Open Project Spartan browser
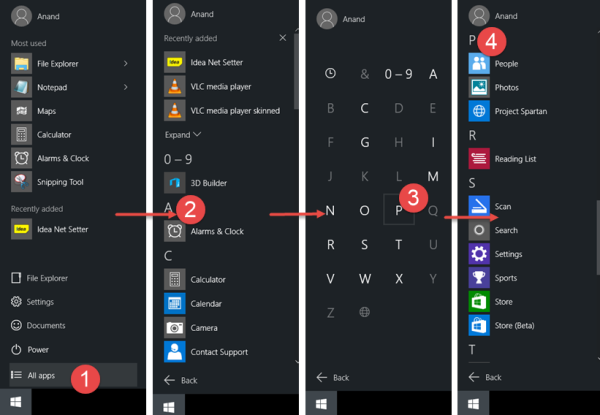 (x=508, y=111)
